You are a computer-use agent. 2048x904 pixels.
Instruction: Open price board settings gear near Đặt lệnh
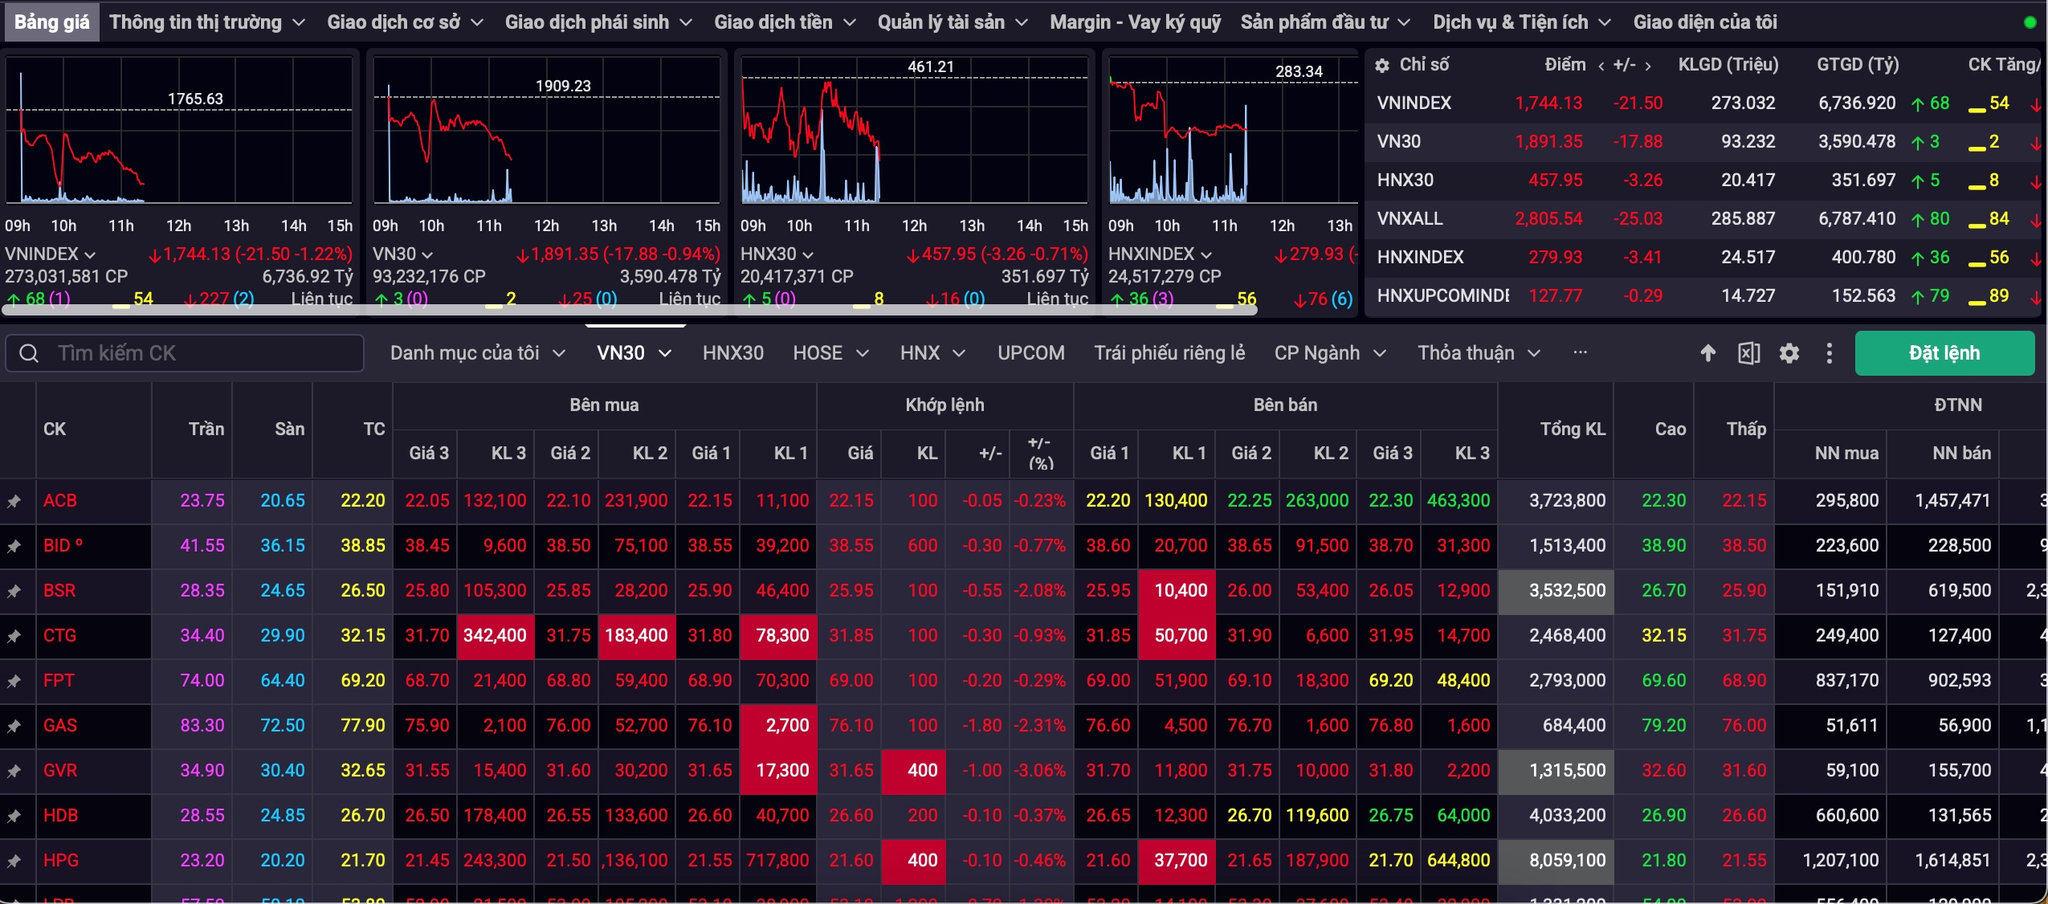(1789, 353)
